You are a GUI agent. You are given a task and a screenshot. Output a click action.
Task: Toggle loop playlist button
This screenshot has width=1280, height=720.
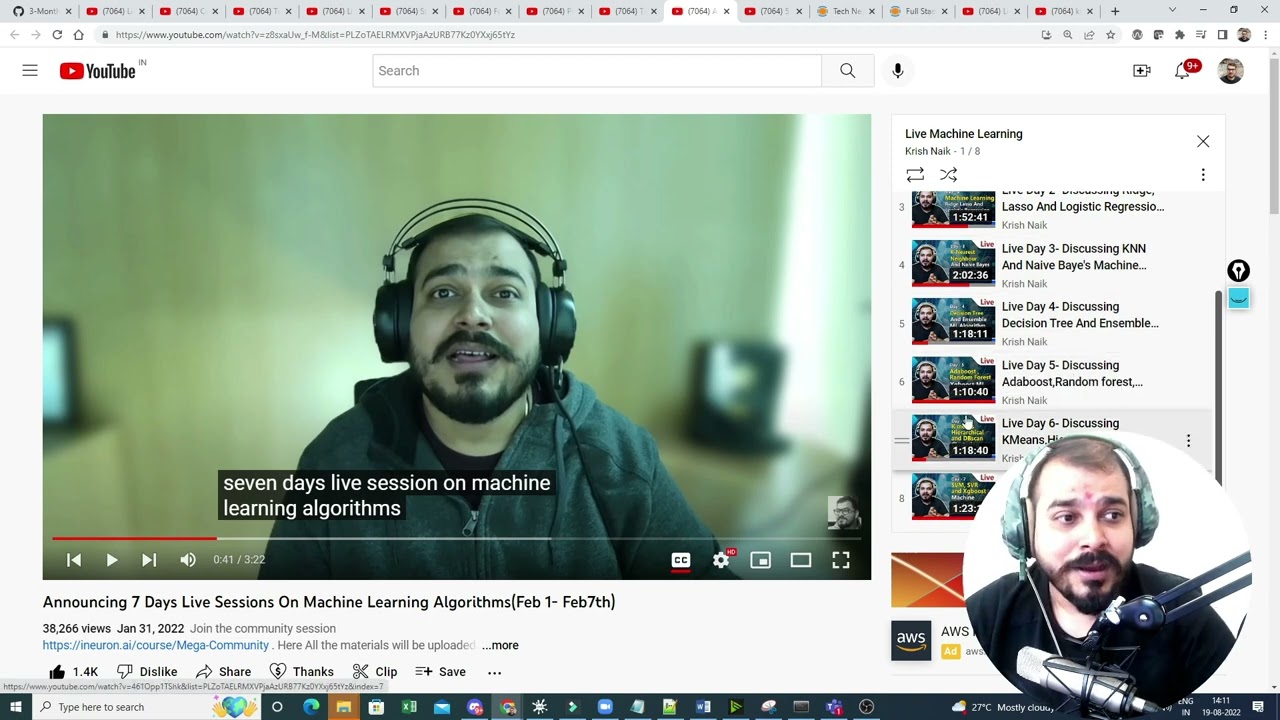tap(915, 175)
